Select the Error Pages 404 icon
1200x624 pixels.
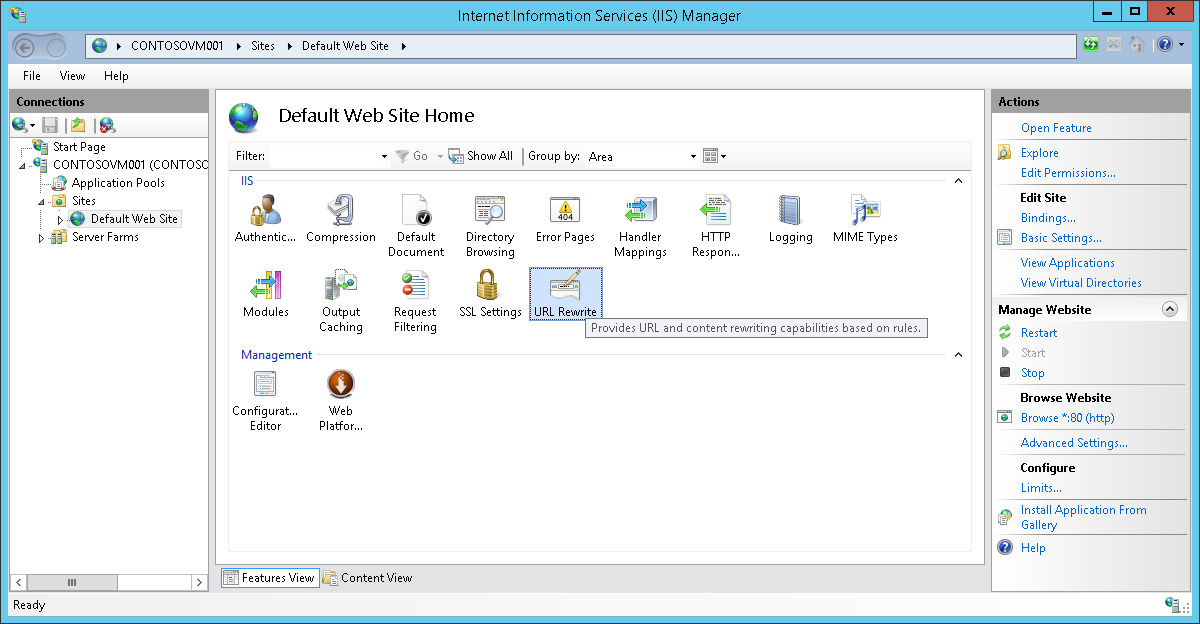coord(565,219)
